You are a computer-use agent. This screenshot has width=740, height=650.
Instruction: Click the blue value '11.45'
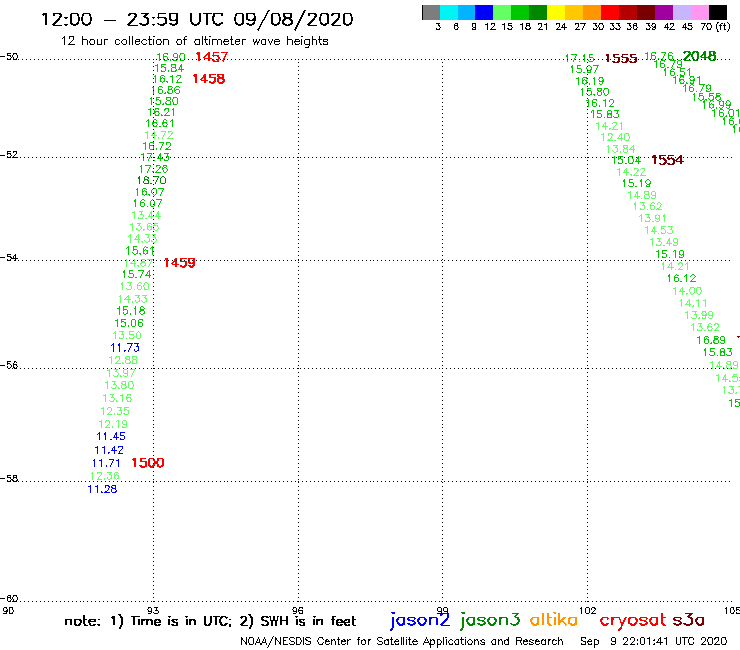coord(111,437)
